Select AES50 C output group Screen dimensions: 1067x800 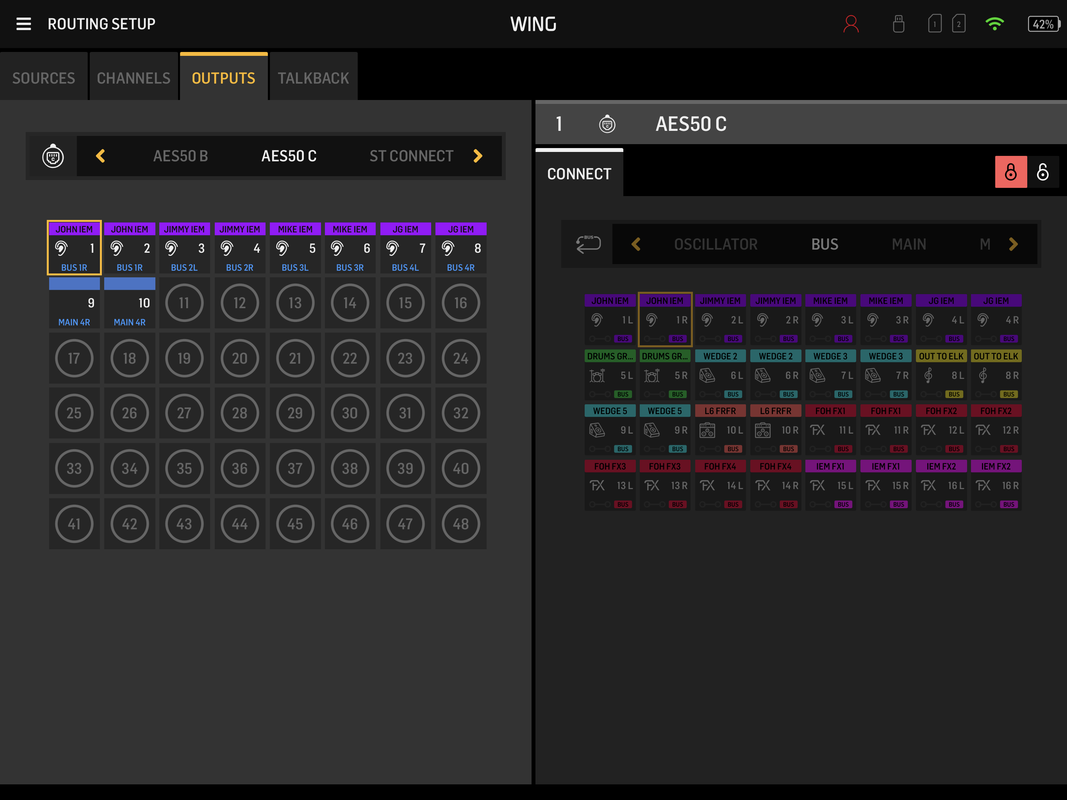[x=289, y=156]
